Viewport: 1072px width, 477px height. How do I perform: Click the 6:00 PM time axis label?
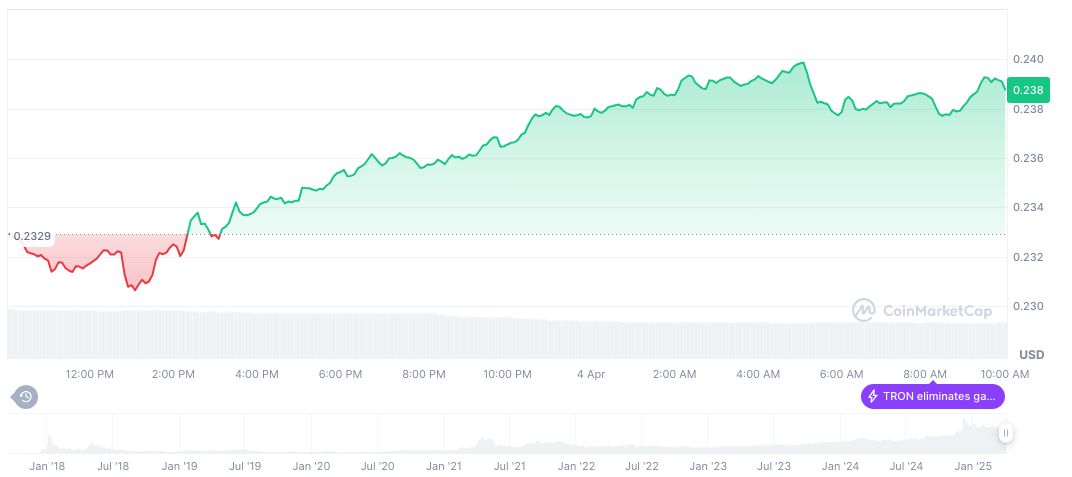[x=340, y=374]
